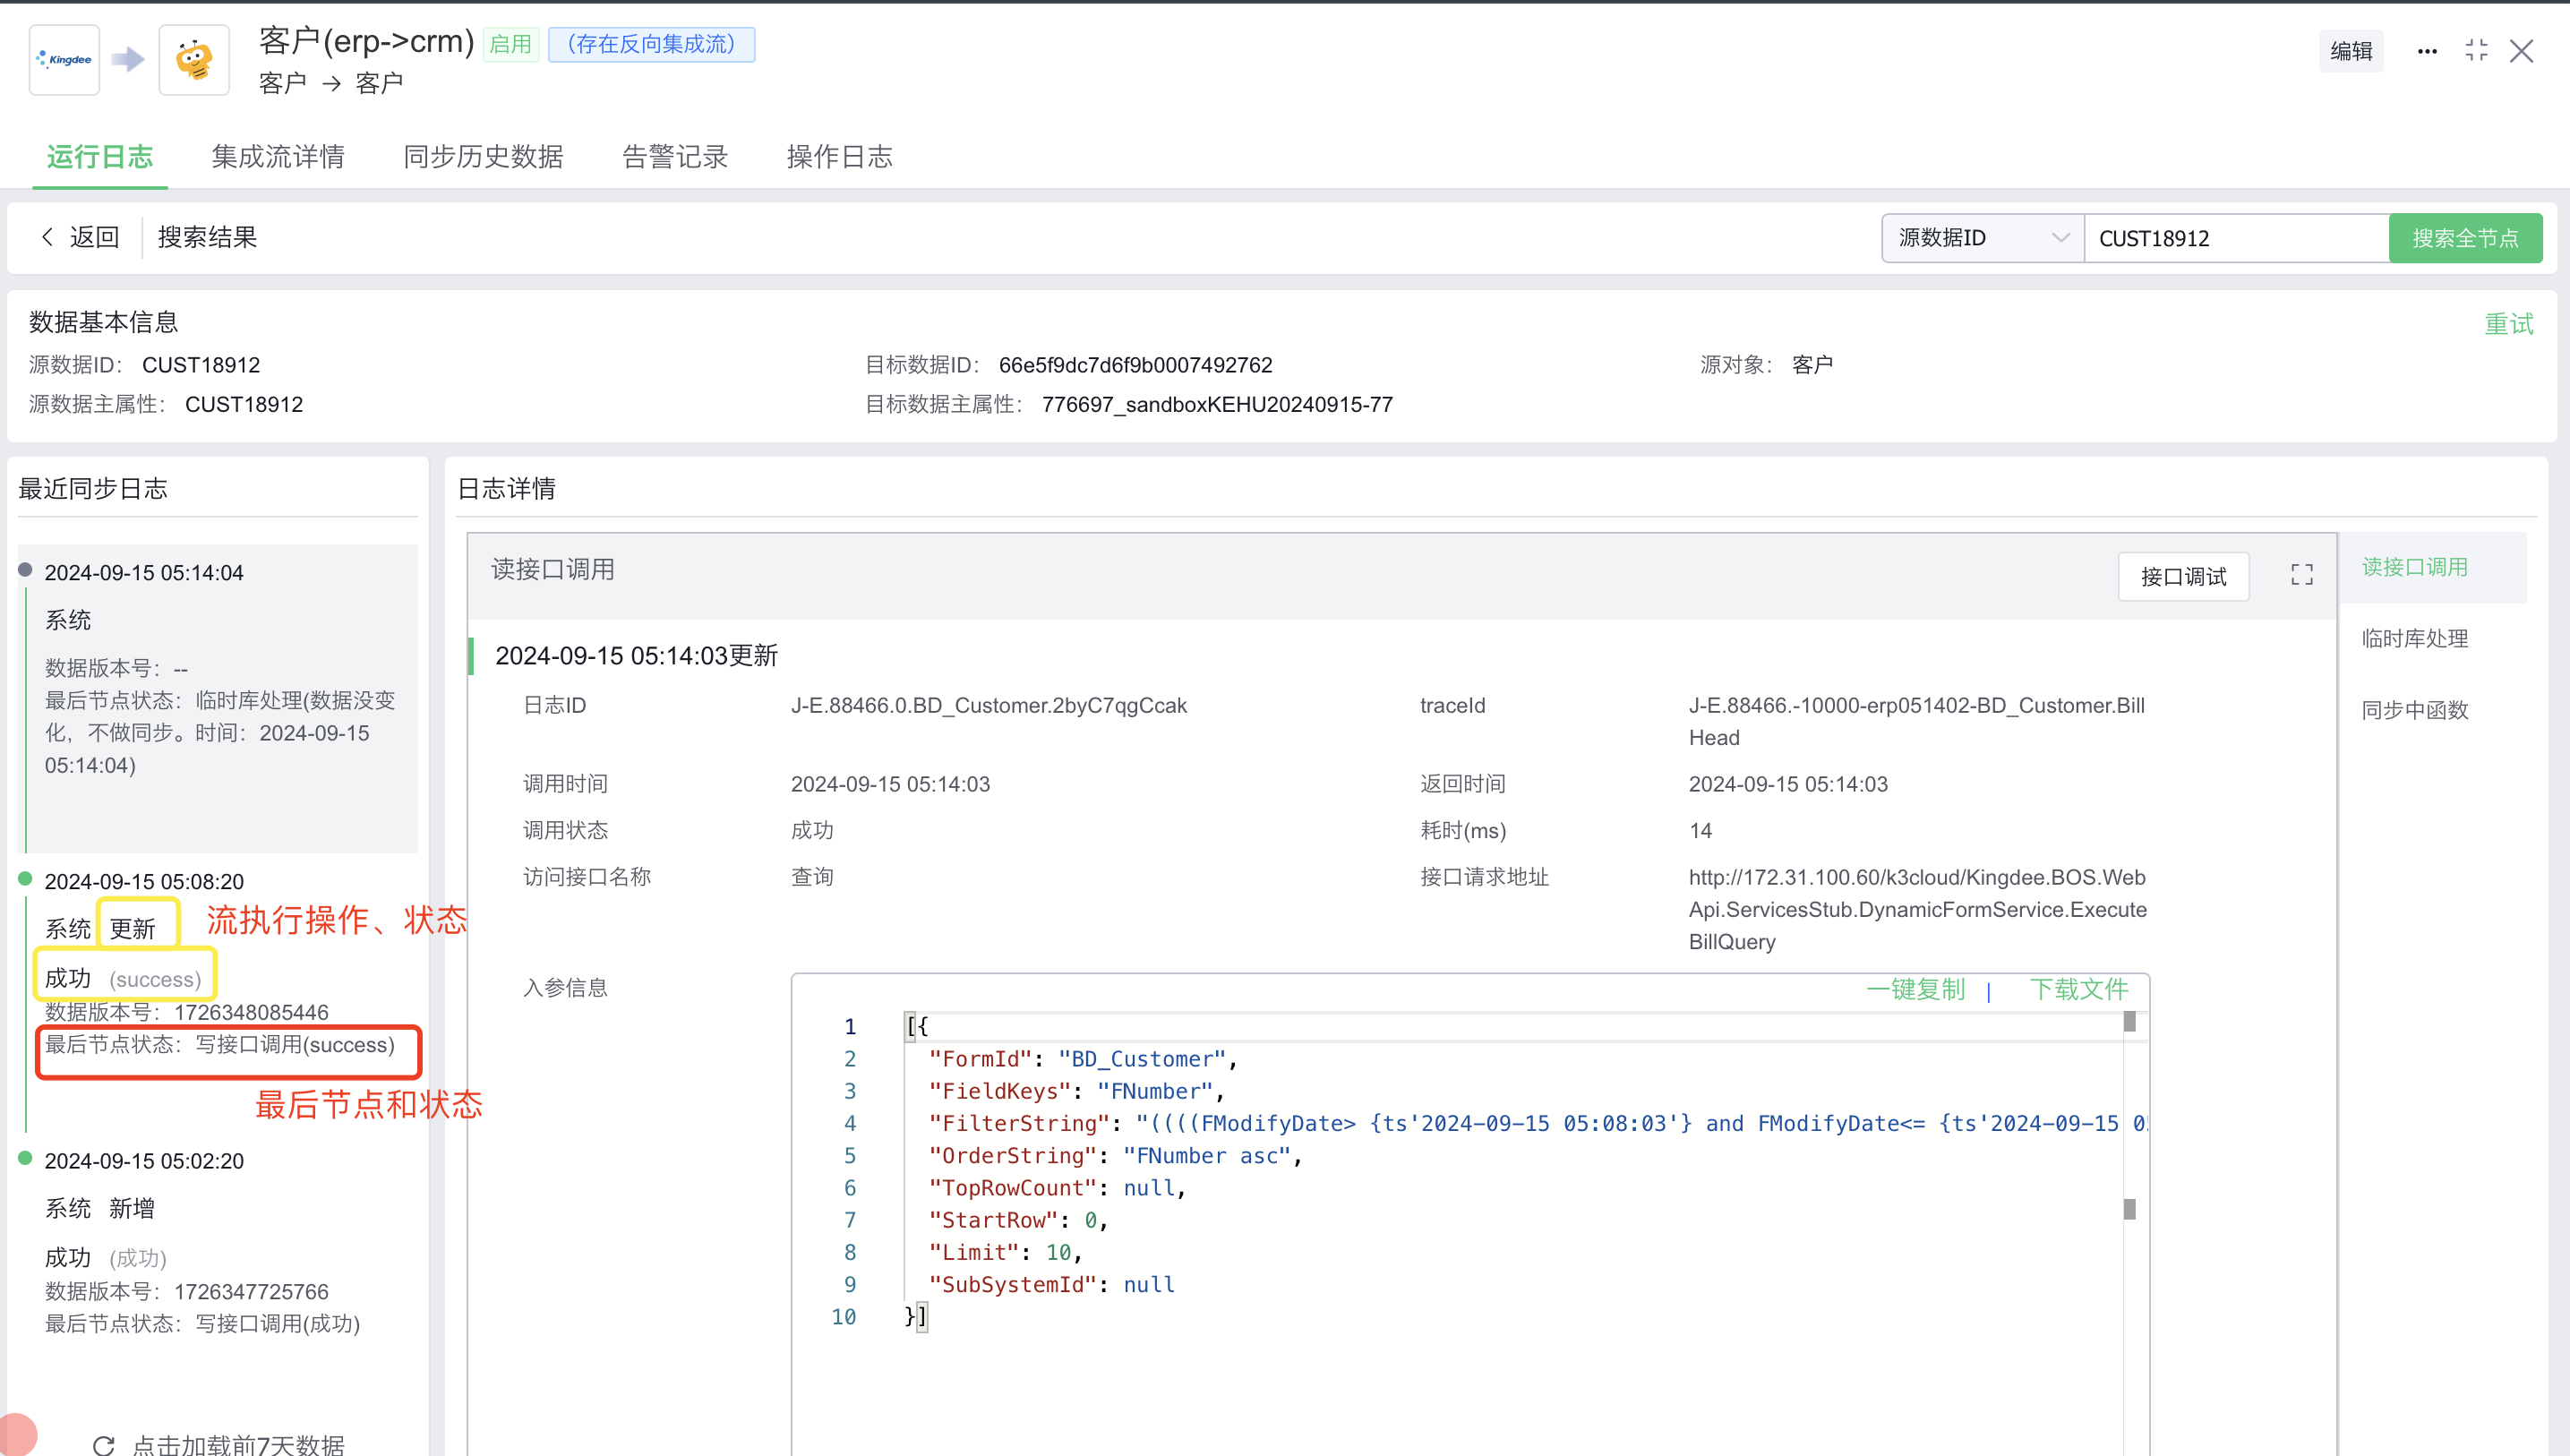Image resolution: width=2570 pixels, height=1456 pixels.
Task: Open the 告警记录 tab
Action: 675,157
